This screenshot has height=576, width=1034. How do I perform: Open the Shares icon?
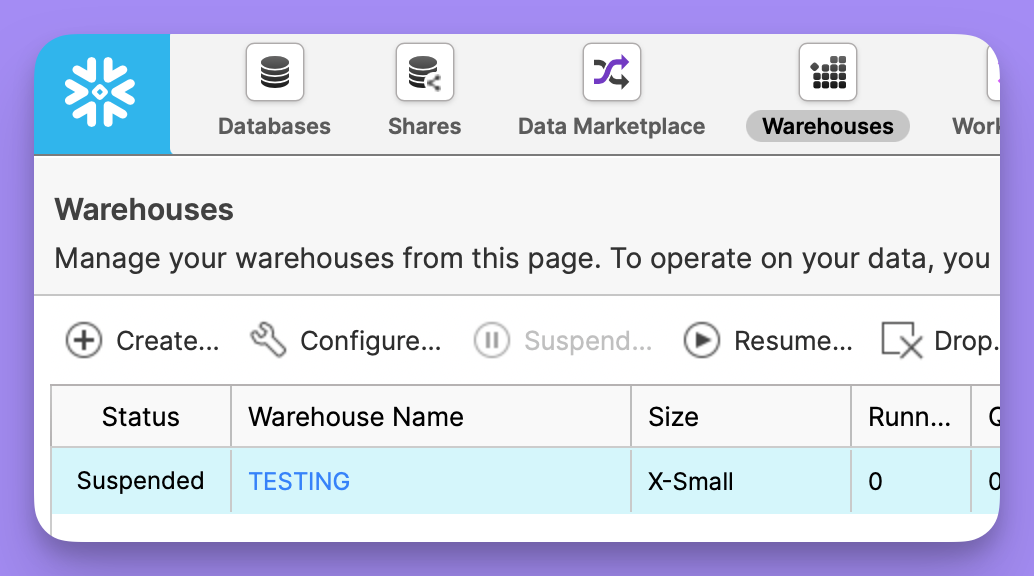(x=425, y=72)
